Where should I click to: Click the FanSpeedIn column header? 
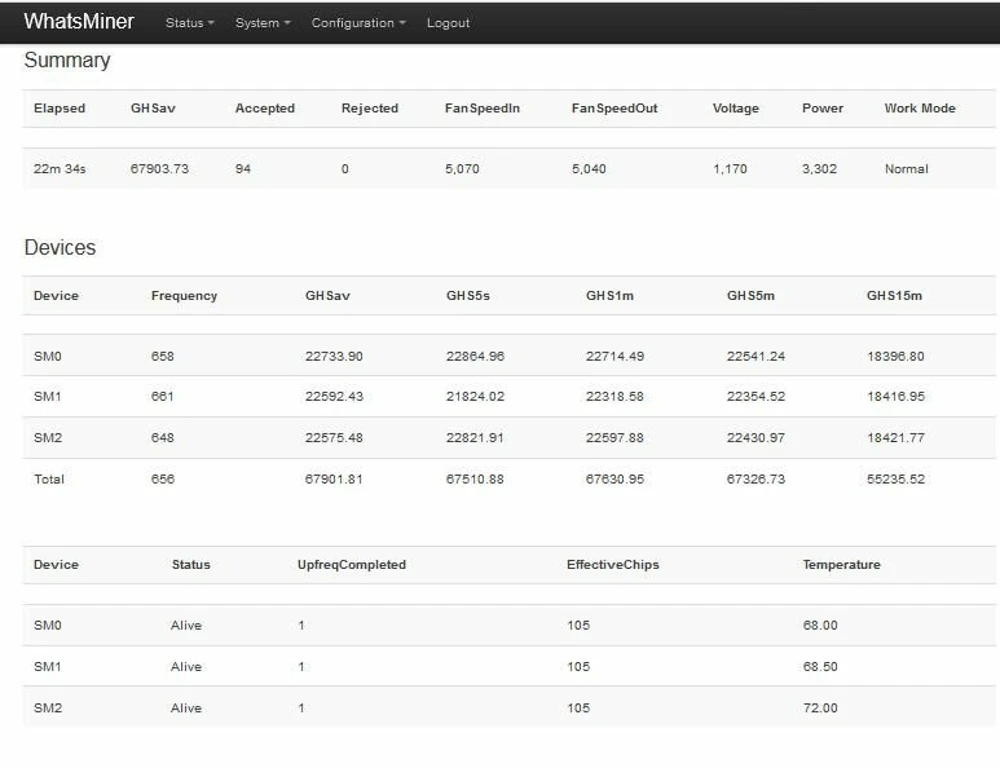coord(482,108)
